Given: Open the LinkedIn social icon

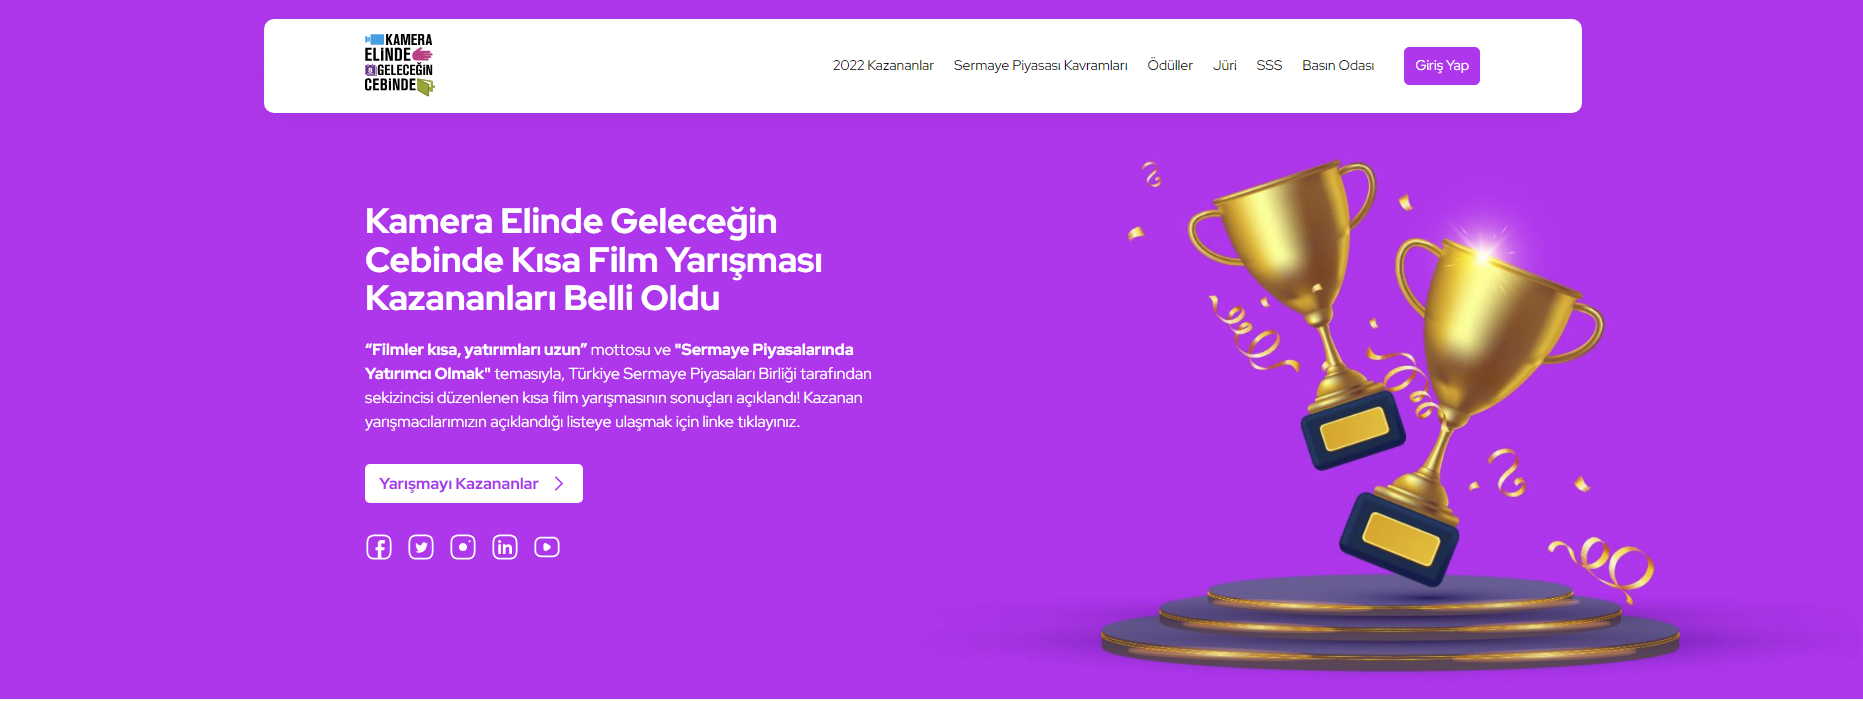Looking at the screenshot, I should [505, 547].
